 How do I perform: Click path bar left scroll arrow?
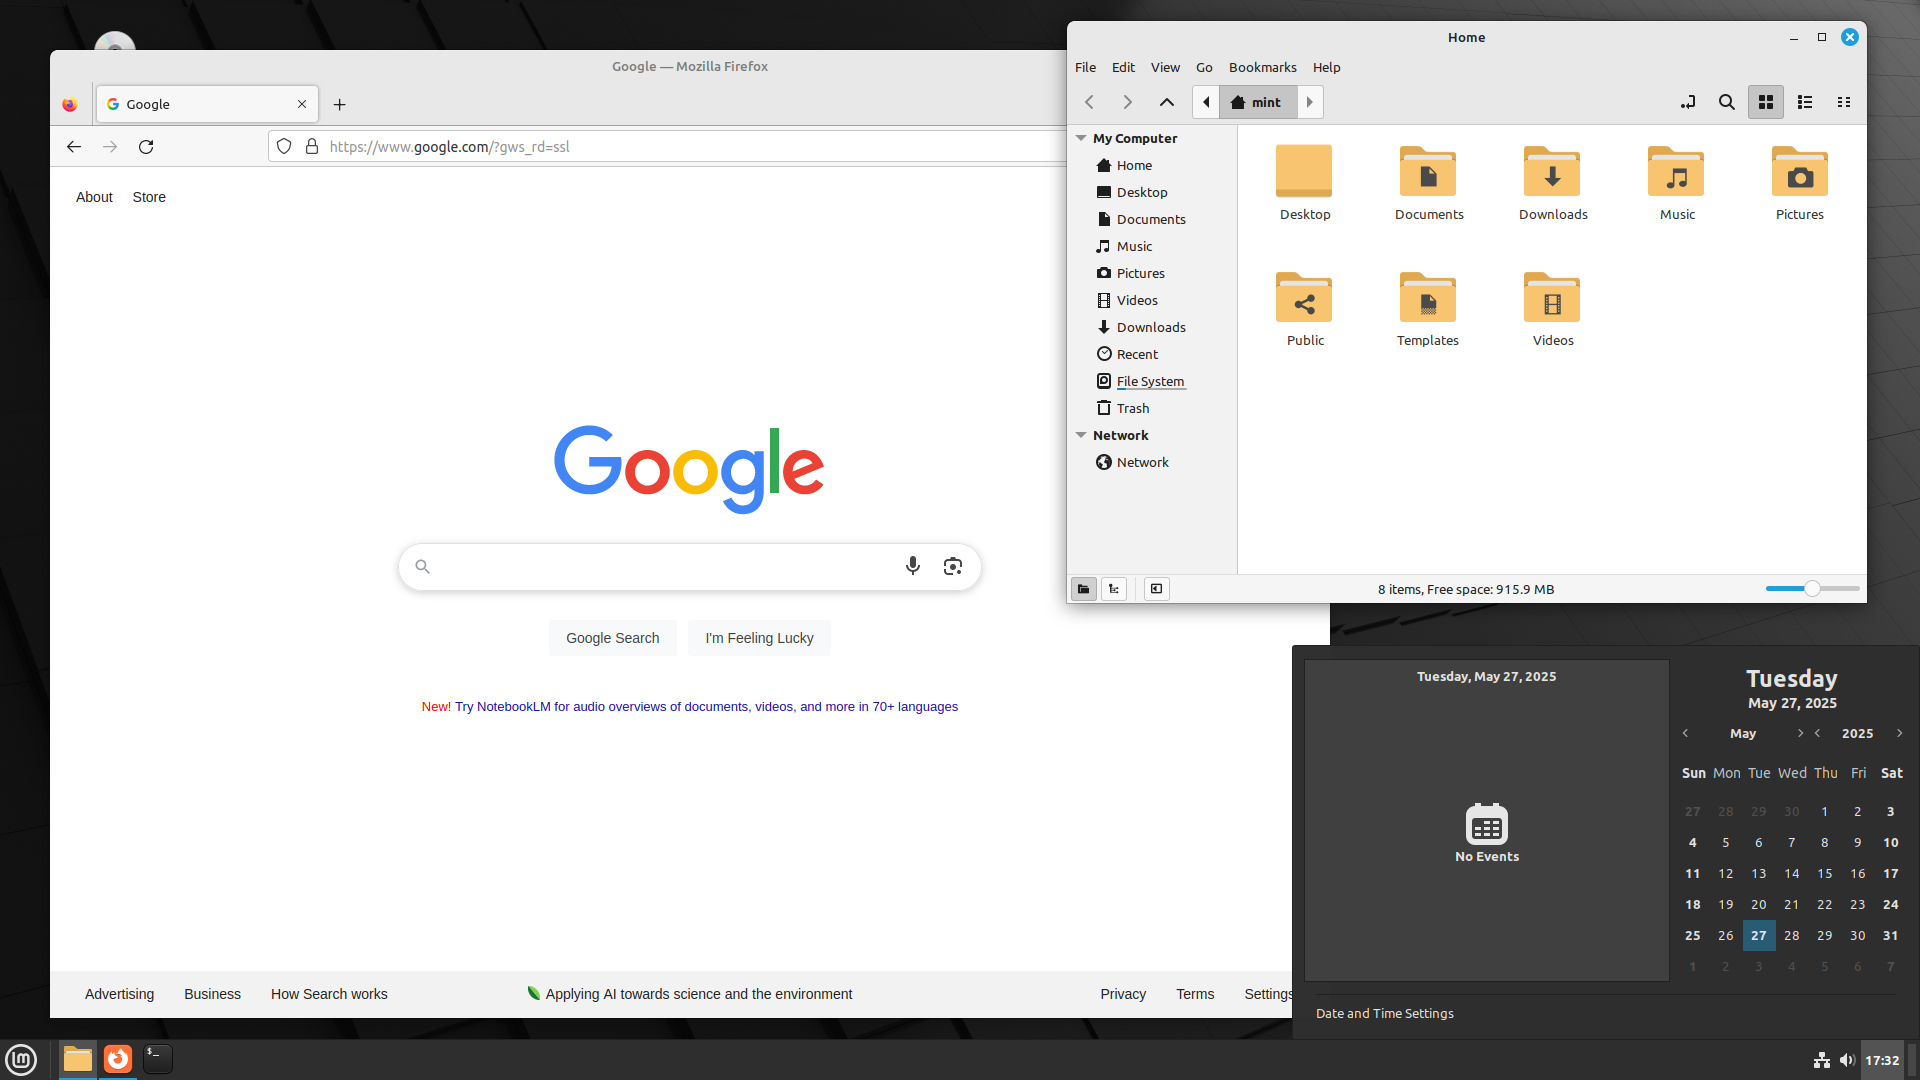[1206, 102]
